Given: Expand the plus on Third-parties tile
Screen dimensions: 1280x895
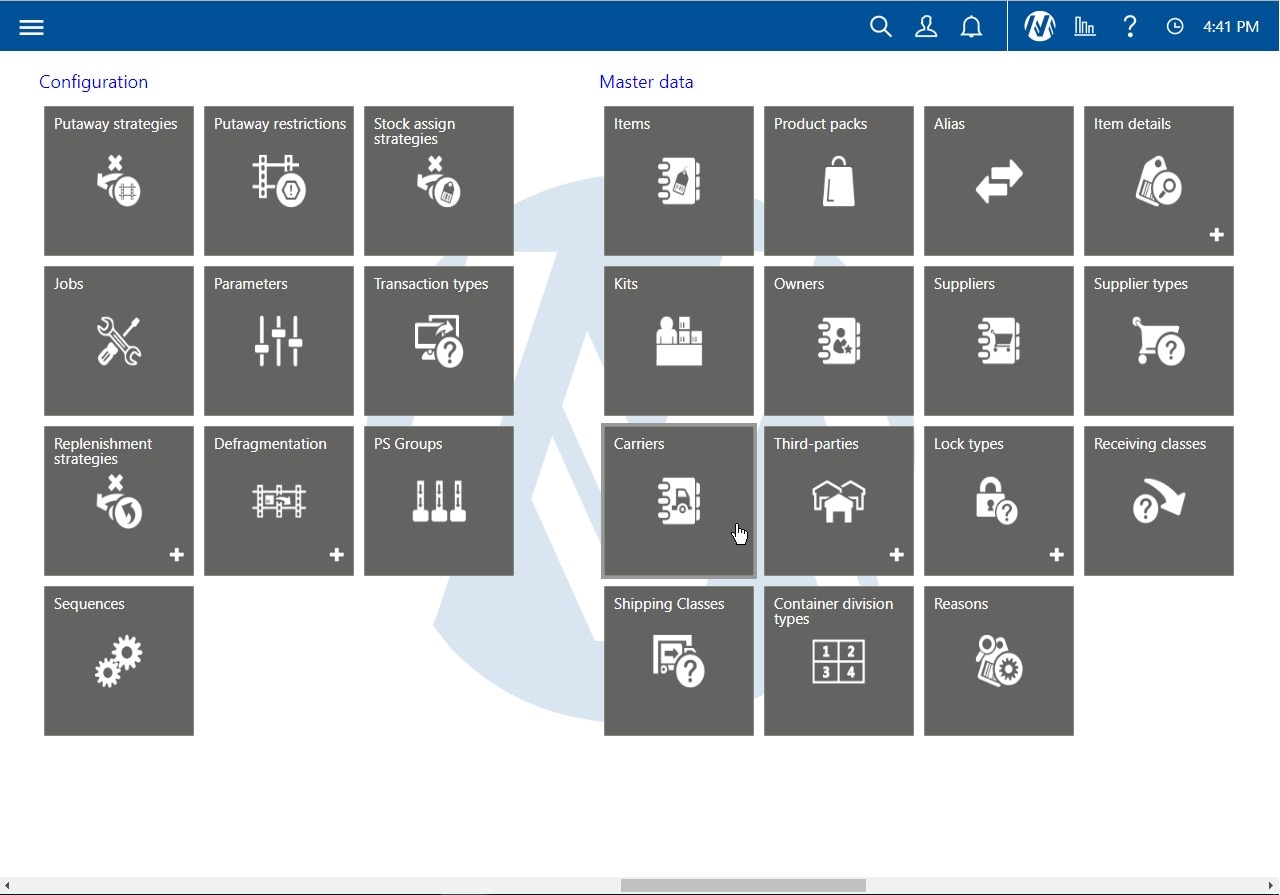Looking at the screenshot, I should (896, 555).
